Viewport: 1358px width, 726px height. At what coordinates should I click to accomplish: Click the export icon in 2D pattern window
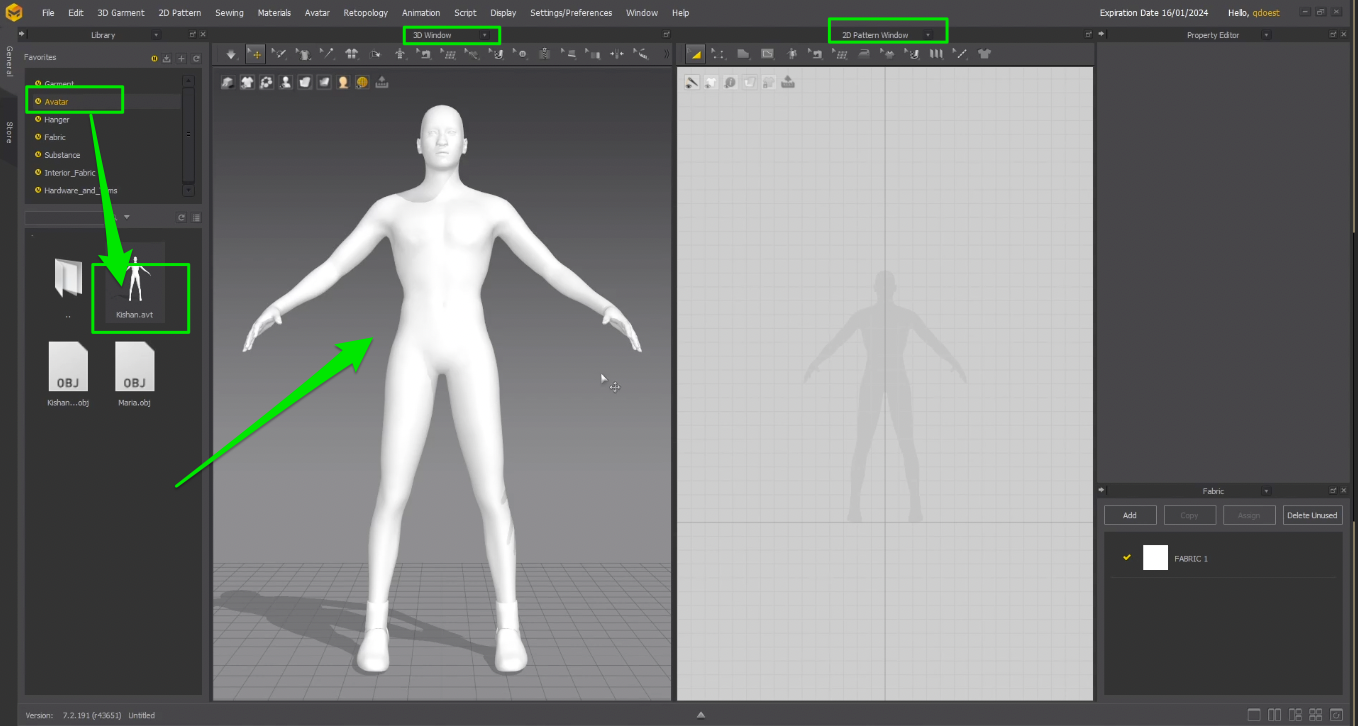click(787, 82)
